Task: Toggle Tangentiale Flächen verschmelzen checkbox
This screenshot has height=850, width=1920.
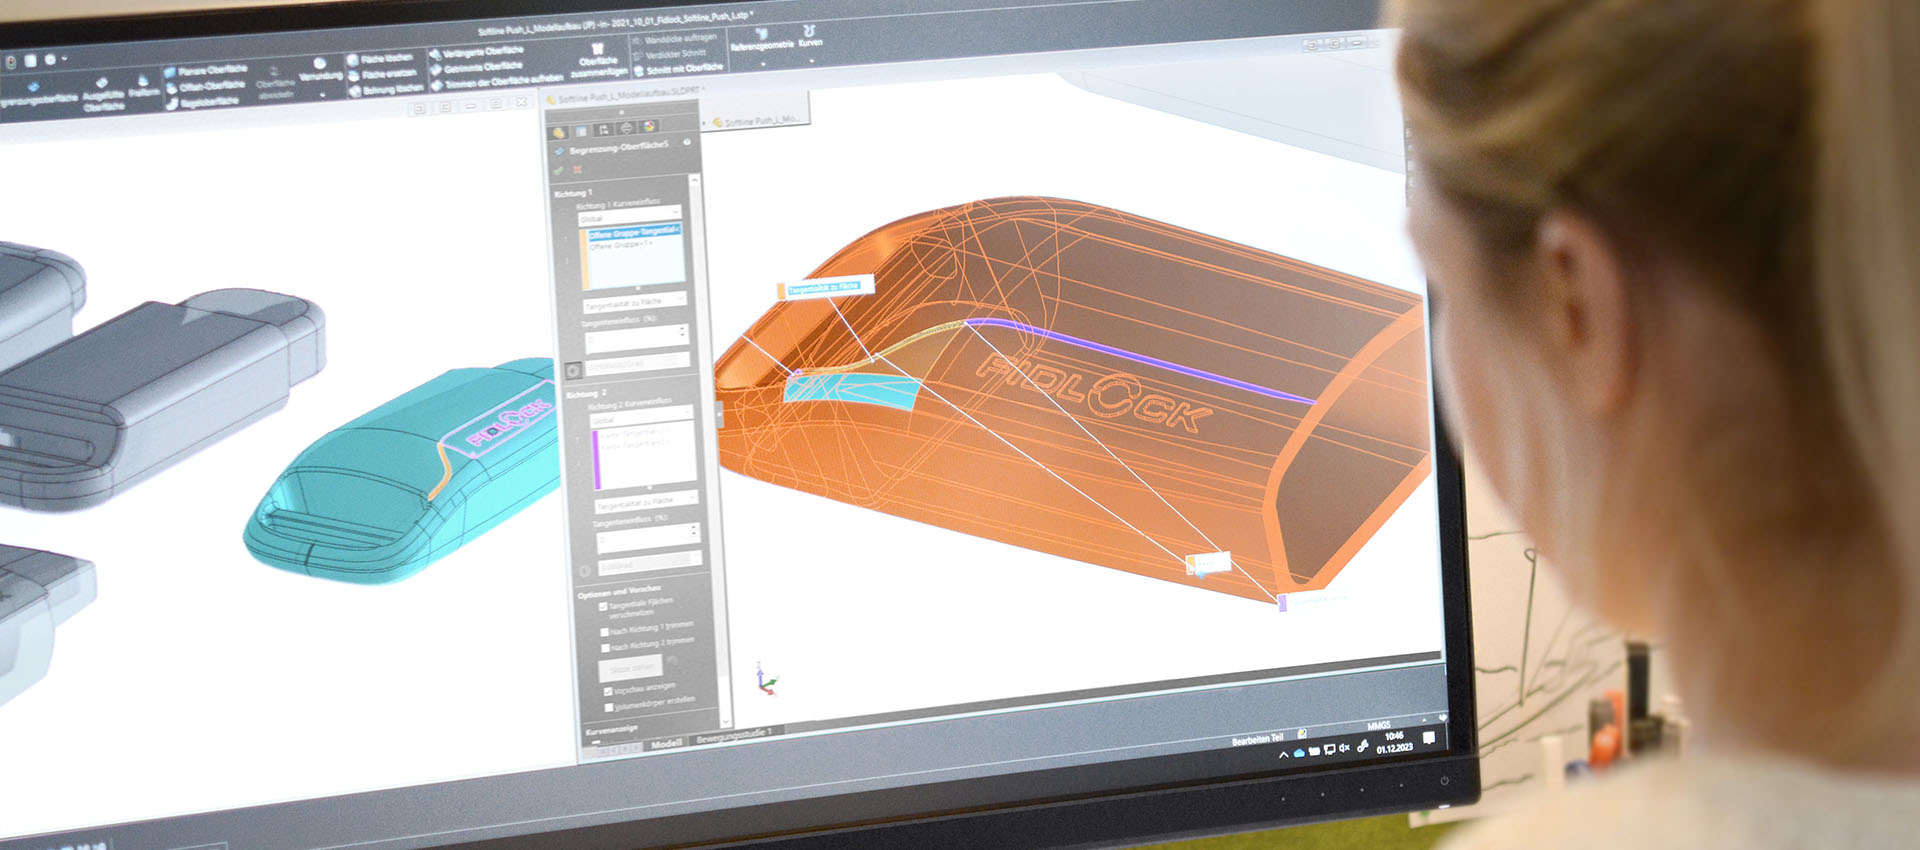Action: pyautogui.click(x=603, y=606)
